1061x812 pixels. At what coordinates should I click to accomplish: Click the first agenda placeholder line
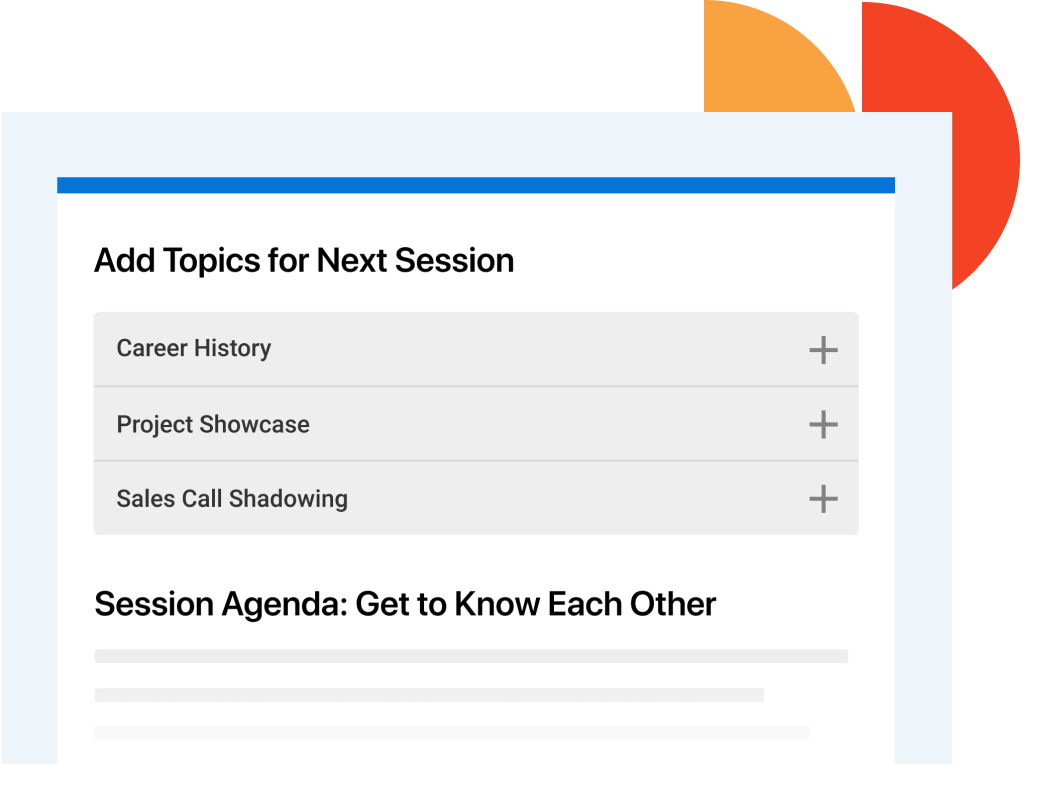471,656
